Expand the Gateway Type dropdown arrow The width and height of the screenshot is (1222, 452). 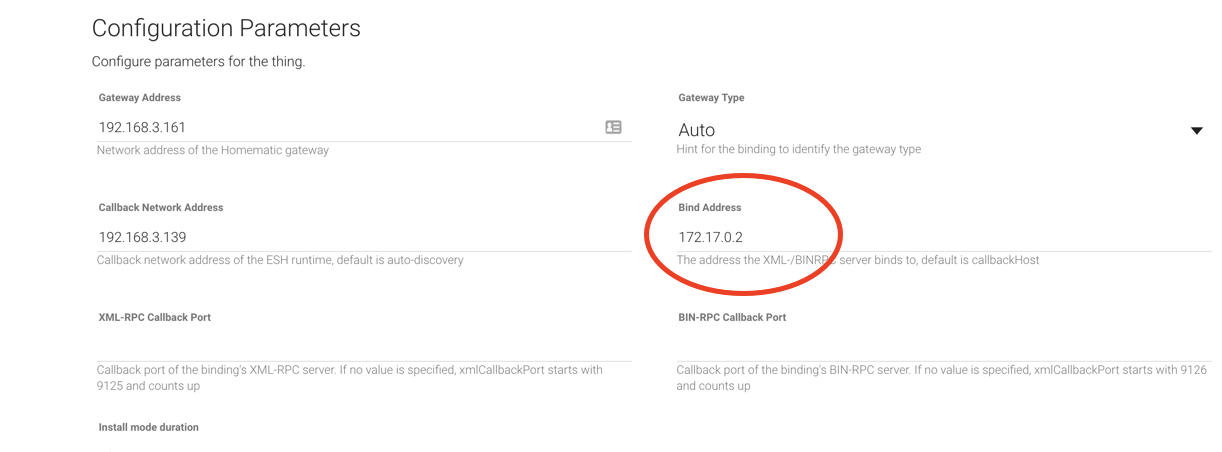pyautogui.click(x=1196, y=131)
